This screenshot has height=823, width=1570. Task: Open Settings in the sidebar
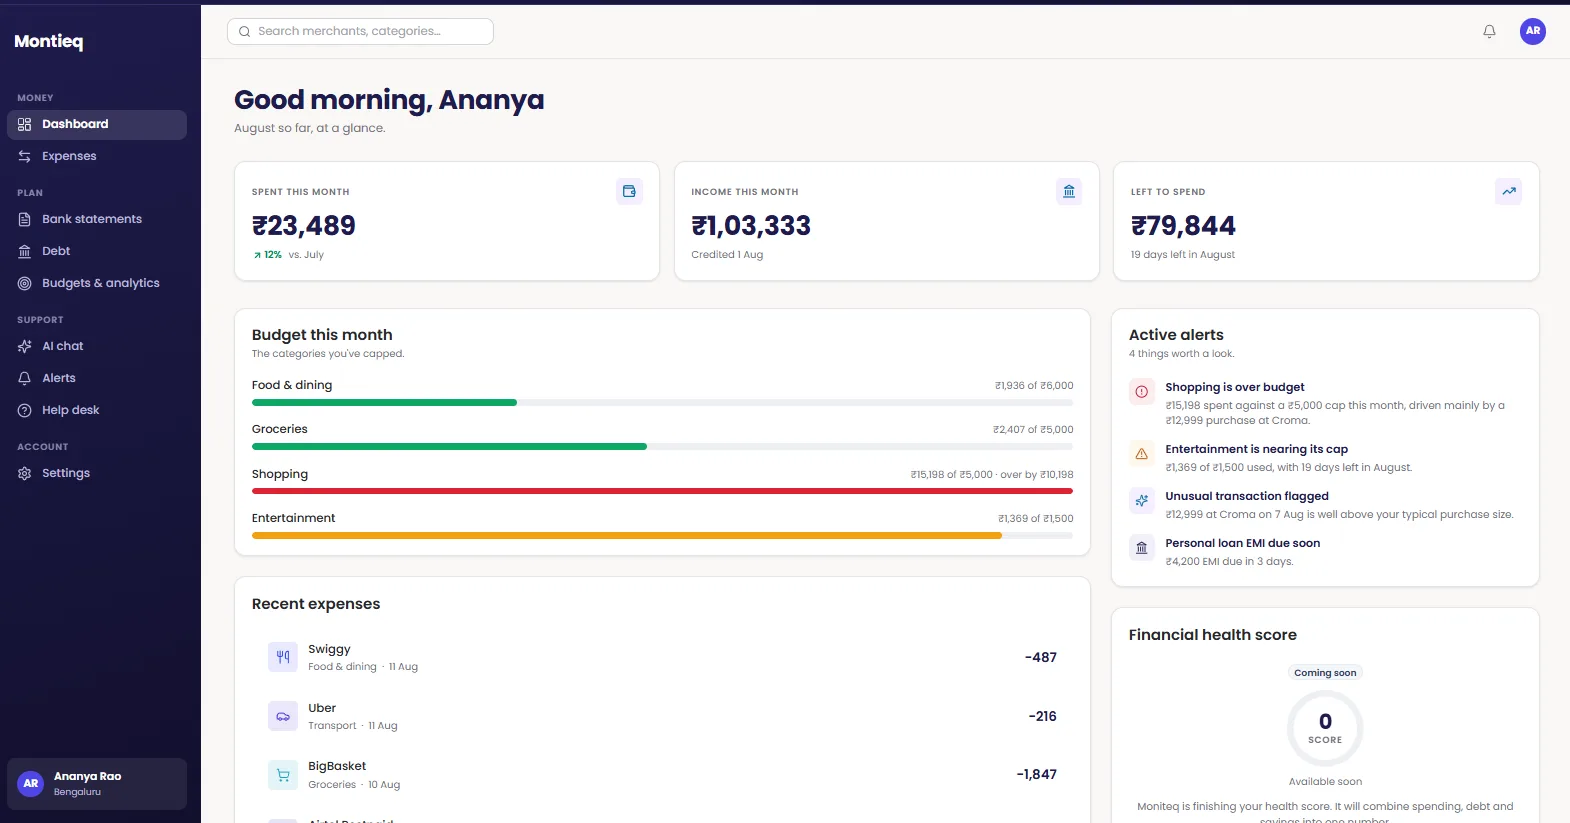click(x=97, y=473)
